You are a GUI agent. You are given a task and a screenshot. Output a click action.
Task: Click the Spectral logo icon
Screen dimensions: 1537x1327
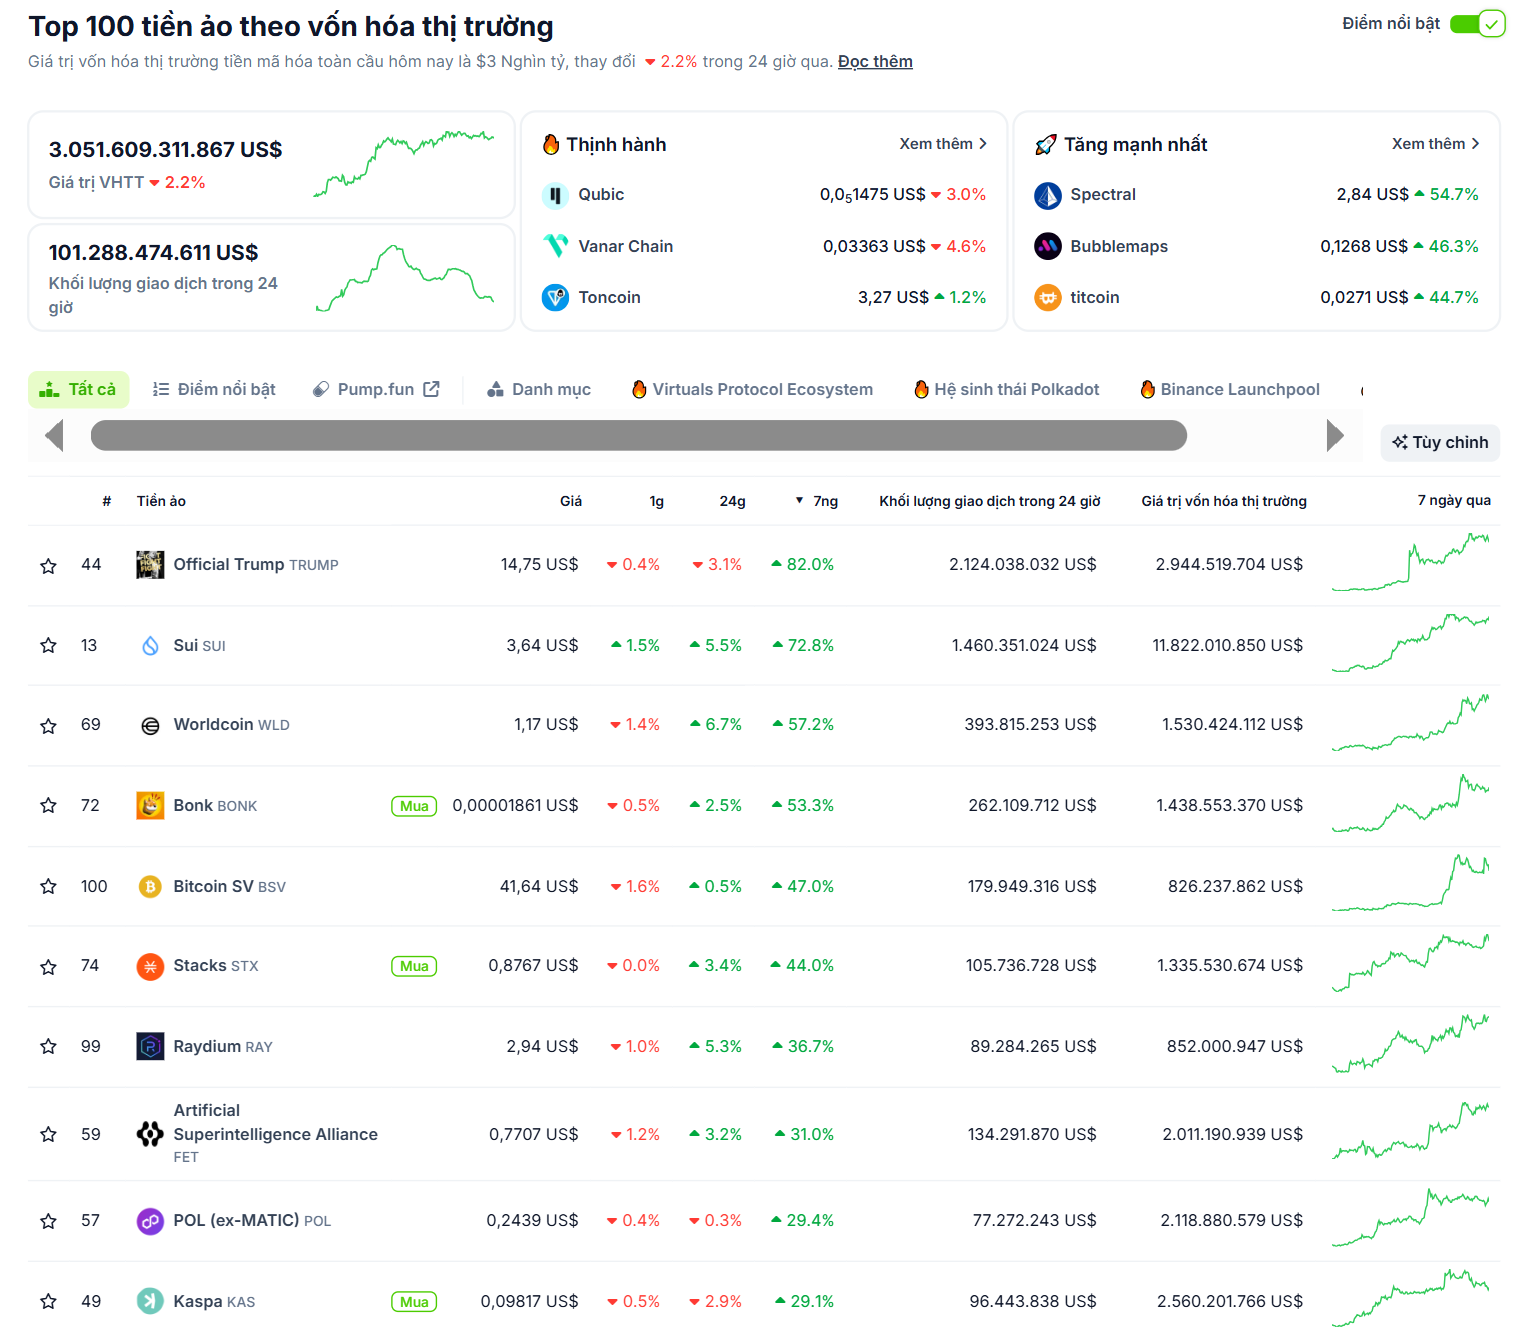(1047, 195)
